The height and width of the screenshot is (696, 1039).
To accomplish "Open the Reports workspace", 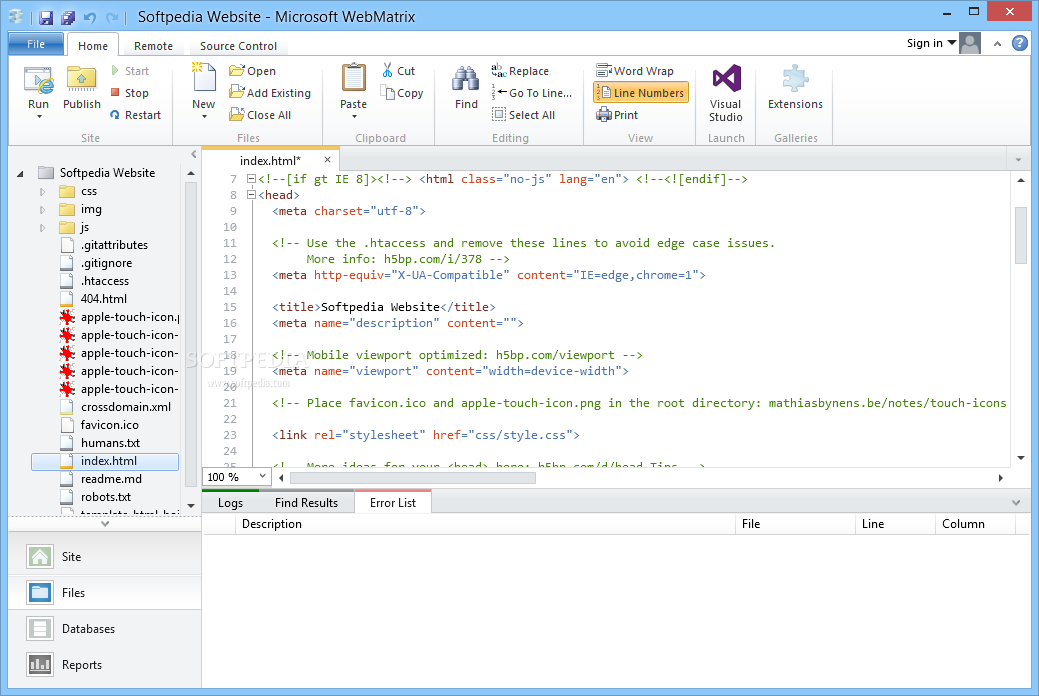I will click(105, 664).
